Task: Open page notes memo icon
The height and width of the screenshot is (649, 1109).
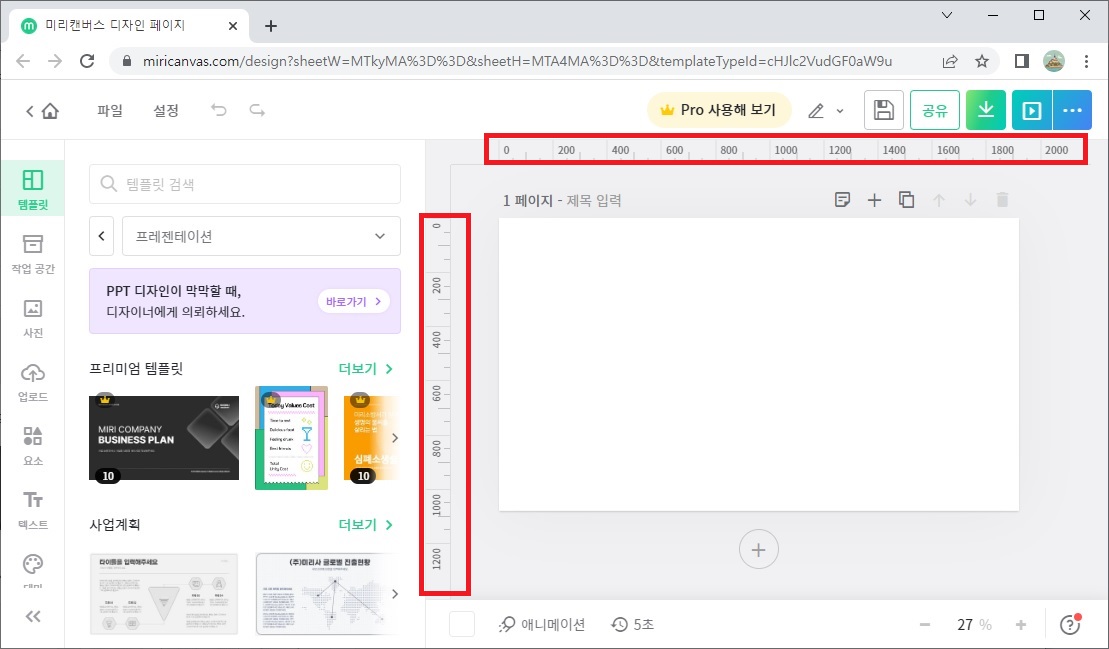Action: point(842,200)
